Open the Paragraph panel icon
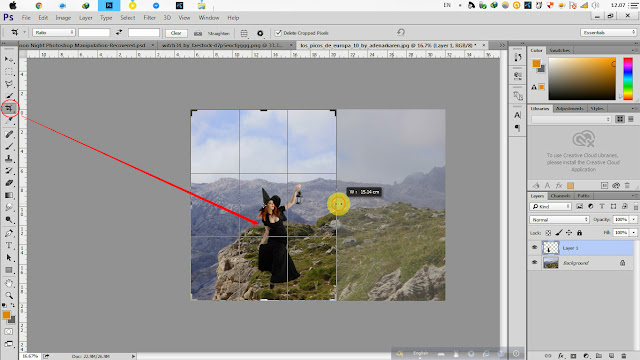The image size is (640, 360). coord(518,128)
